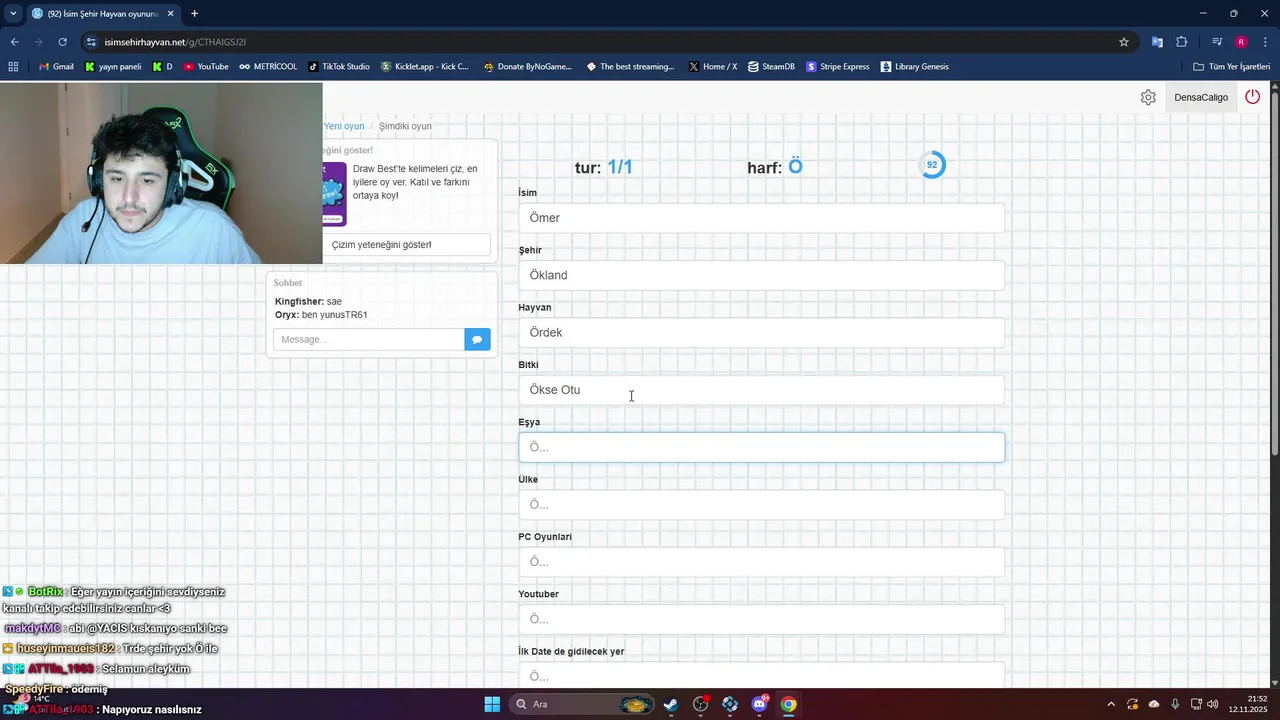Click the Şehir field containing Ökland

coord(761,275)
